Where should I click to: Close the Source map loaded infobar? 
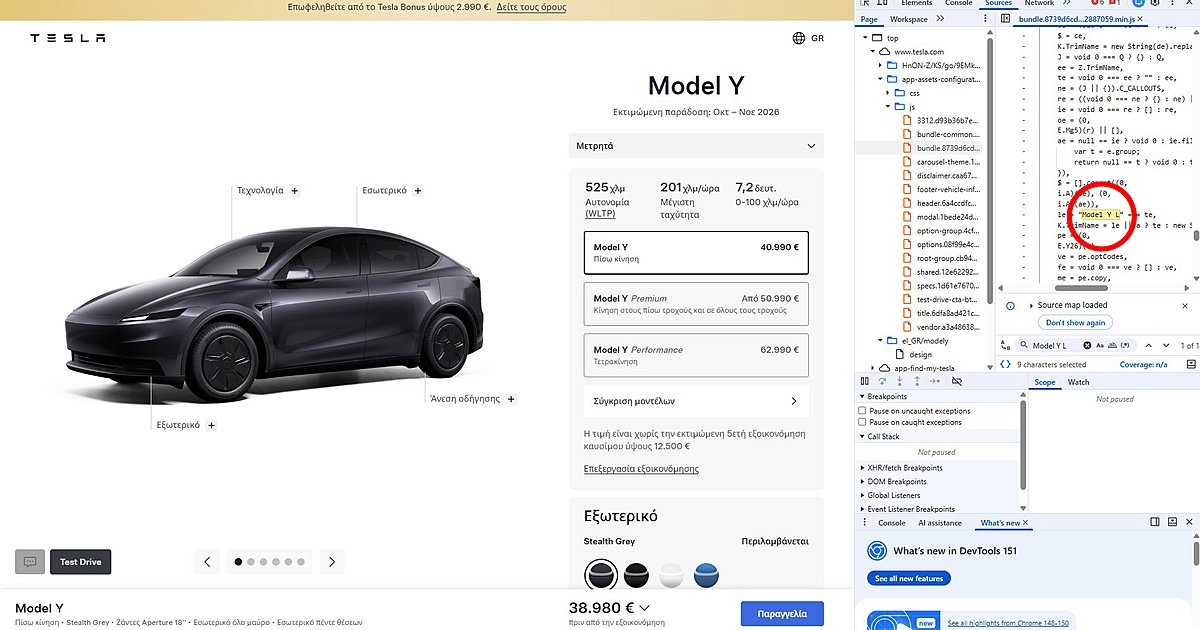click(x=1187, y=305)
